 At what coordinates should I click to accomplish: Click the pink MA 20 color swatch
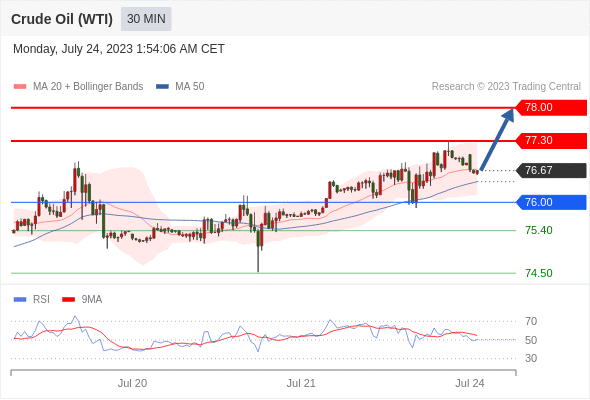[20, 87]
